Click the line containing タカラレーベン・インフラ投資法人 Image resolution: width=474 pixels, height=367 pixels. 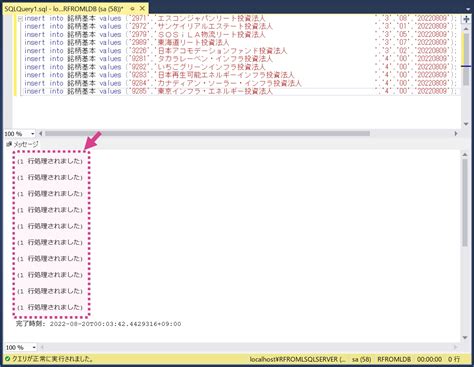click(x=240, y=59)
